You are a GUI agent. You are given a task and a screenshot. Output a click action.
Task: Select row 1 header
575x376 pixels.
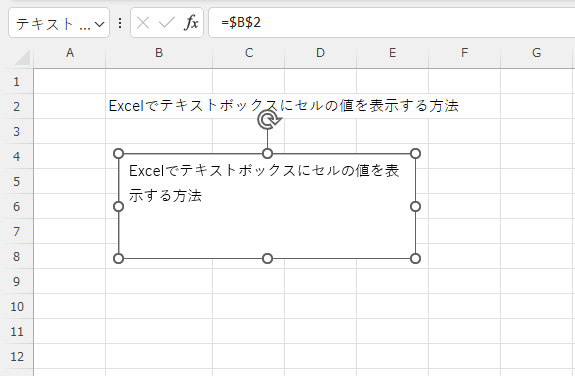pyautogui.click(x=17, y=81)
